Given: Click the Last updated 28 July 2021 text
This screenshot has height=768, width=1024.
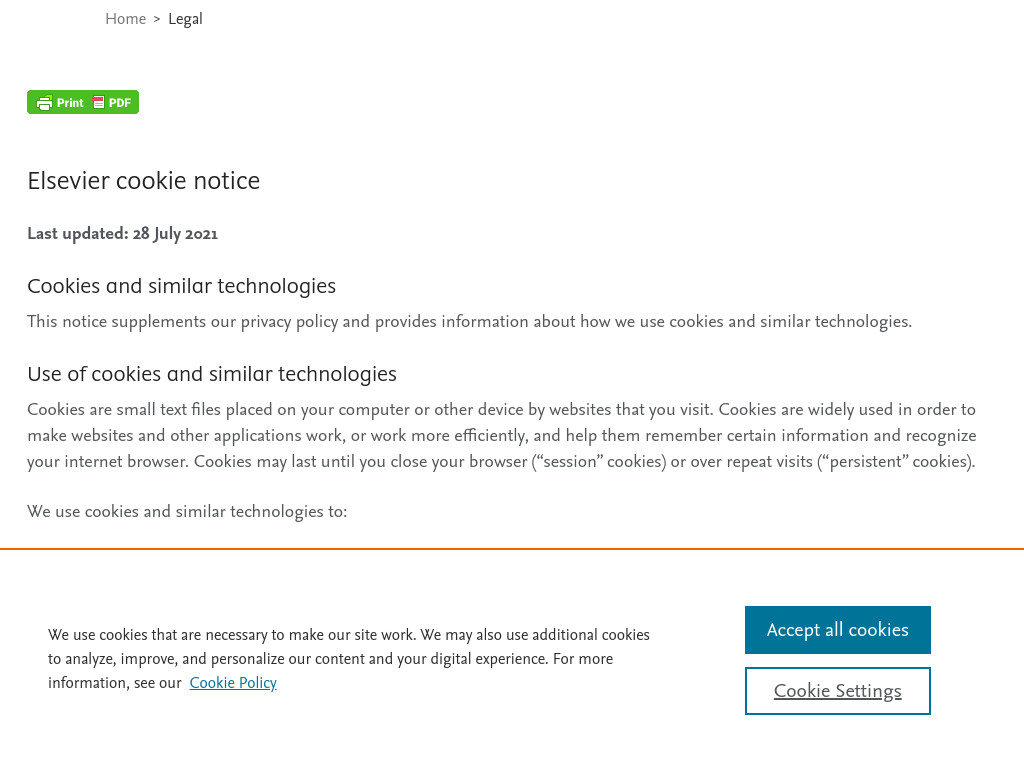Looking at the screenshot, I should click(x=123, y=233).
